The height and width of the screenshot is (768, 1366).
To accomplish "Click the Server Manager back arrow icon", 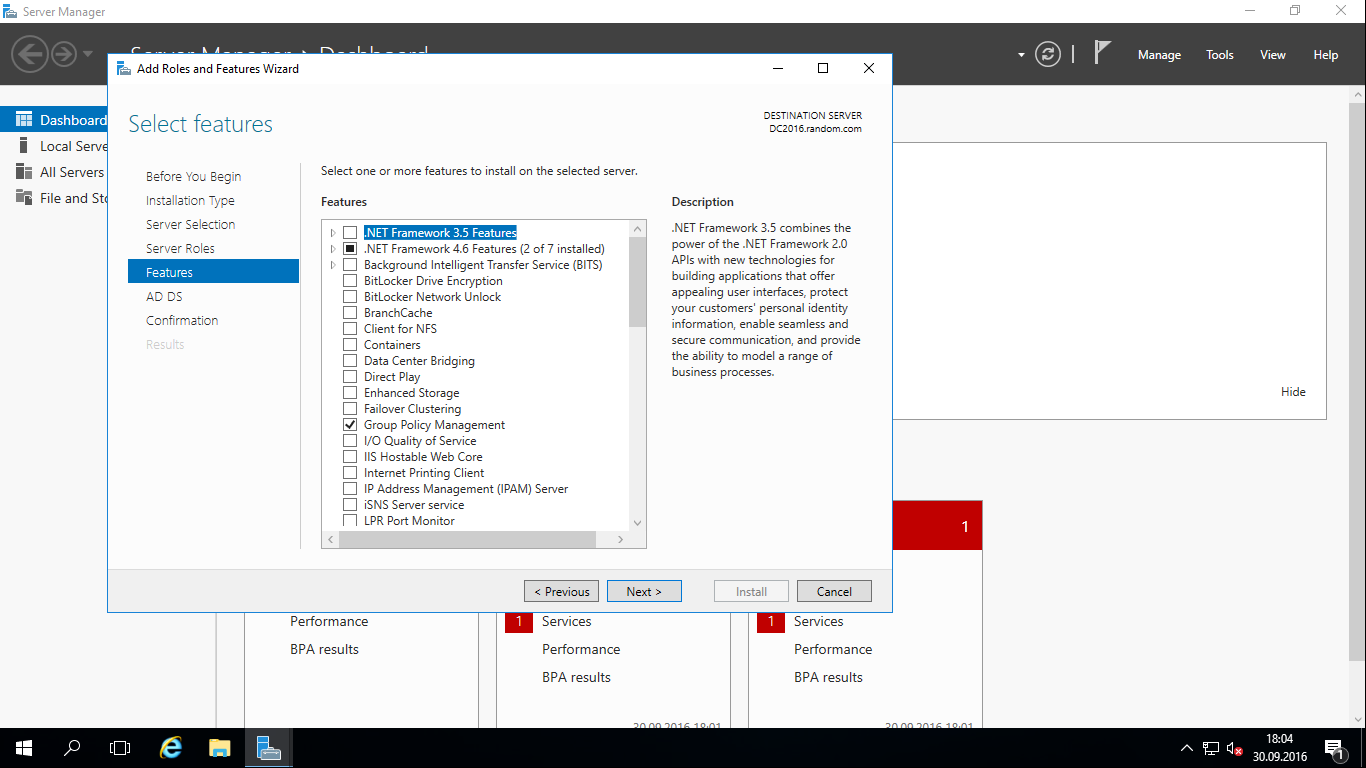I will click(31, 53).
